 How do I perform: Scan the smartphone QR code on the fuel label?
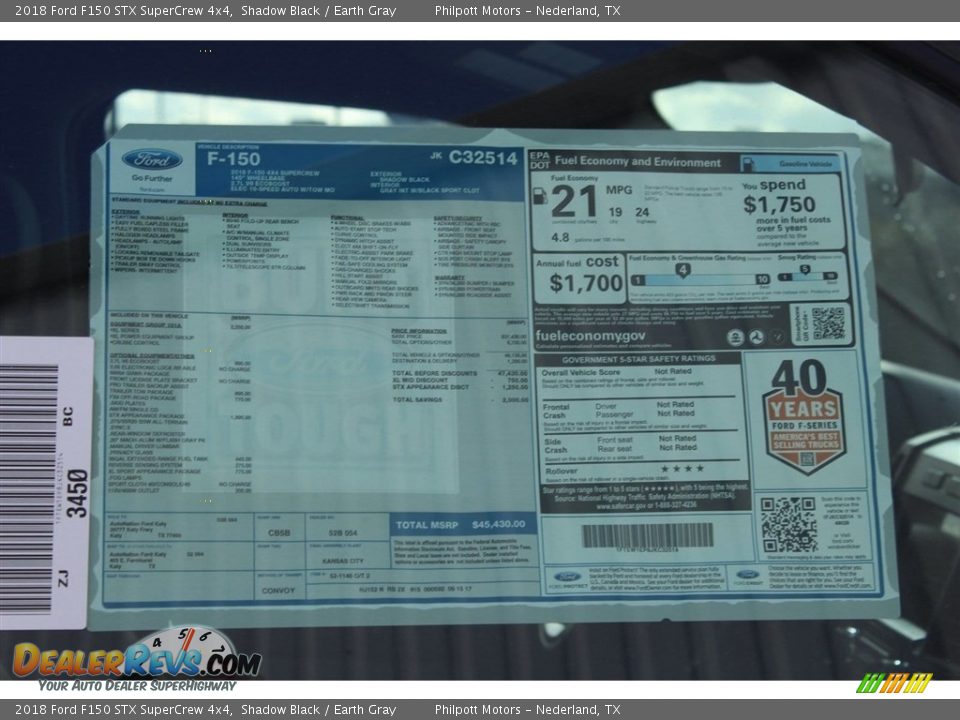coord(827,325)
